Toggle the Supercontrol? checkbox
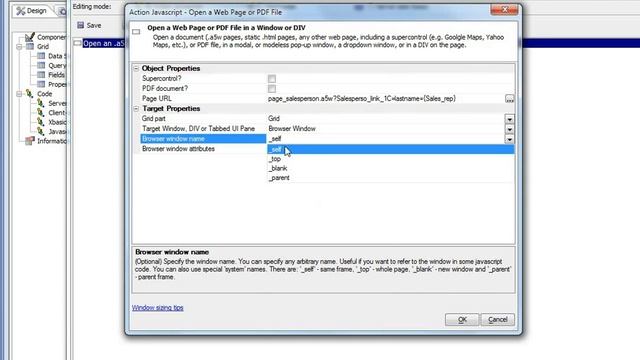The image size is (640, 360). [x=272, y=78]
